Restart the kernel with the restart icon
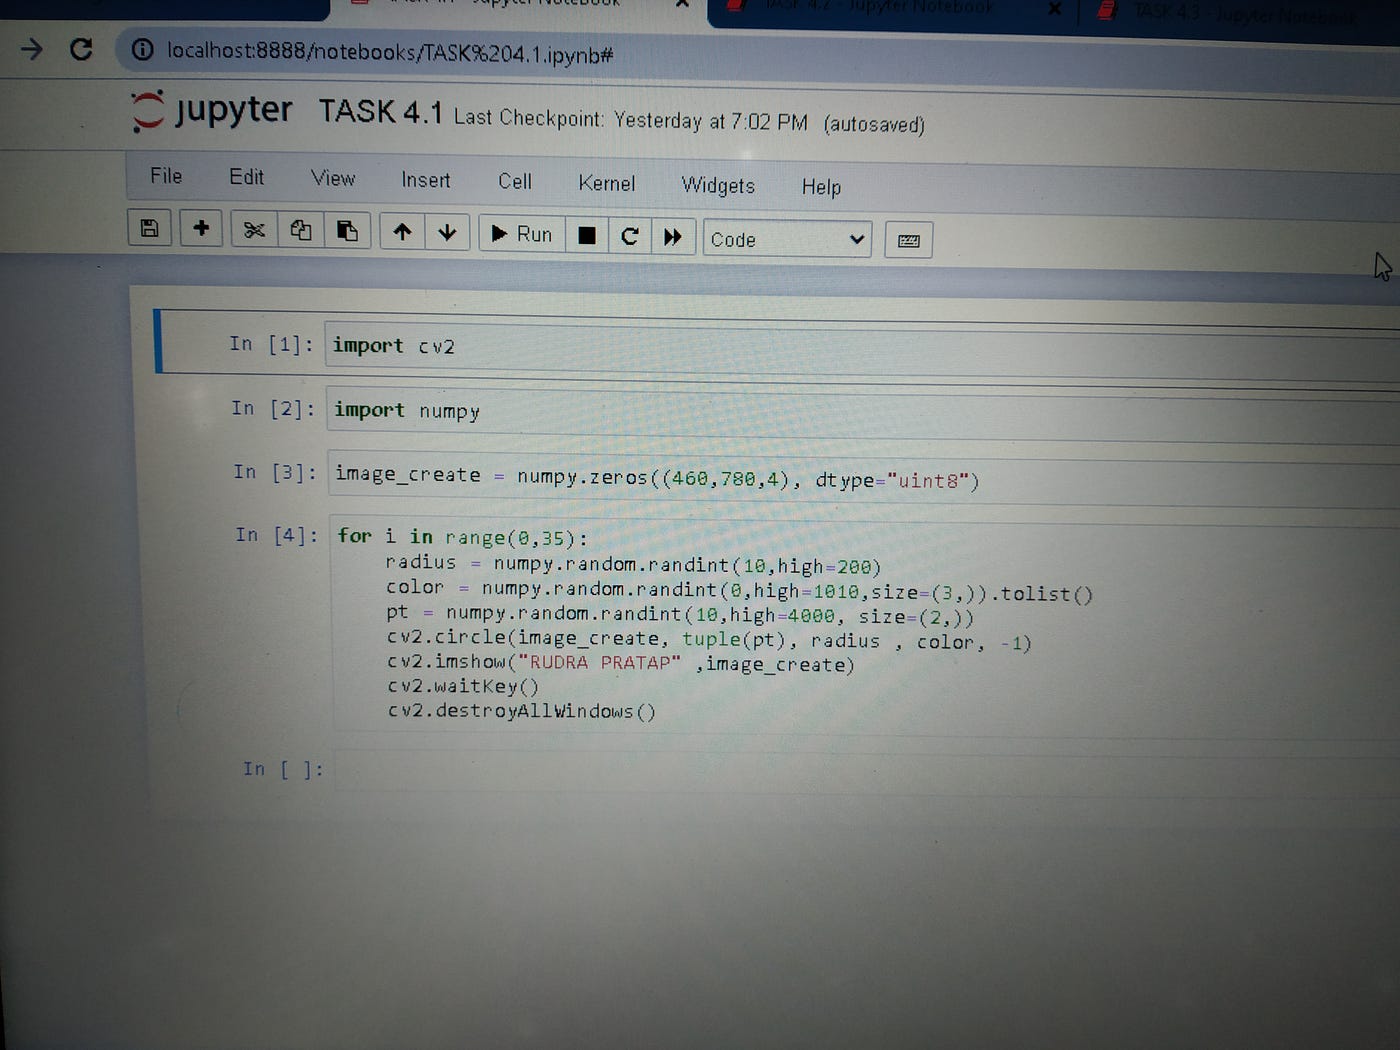 629,236
